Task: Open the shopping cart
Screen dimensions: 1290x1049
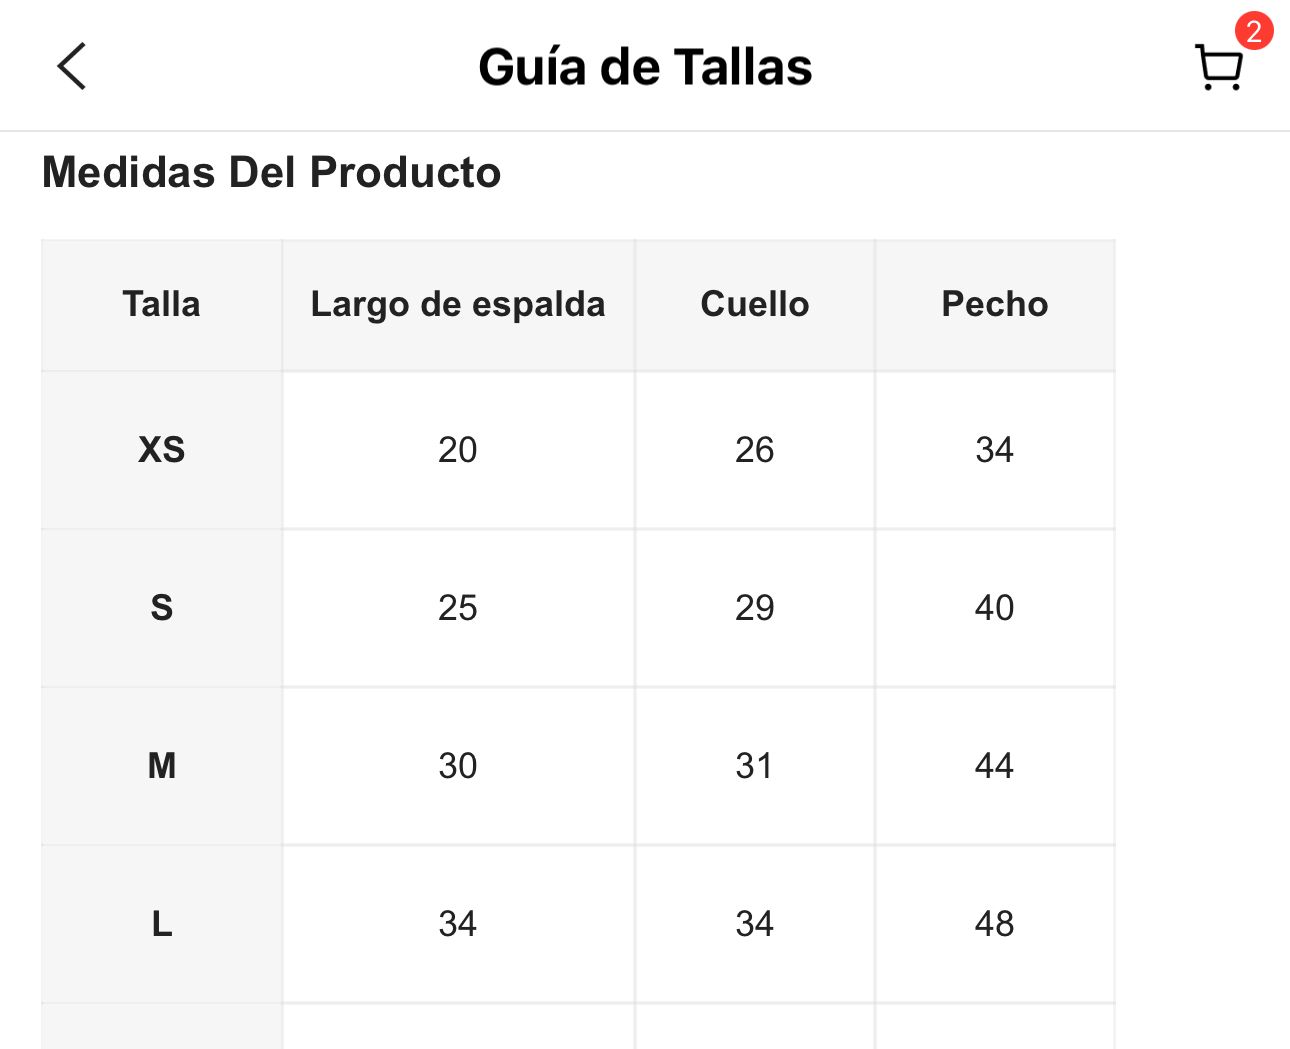Action: point(1219,67)
